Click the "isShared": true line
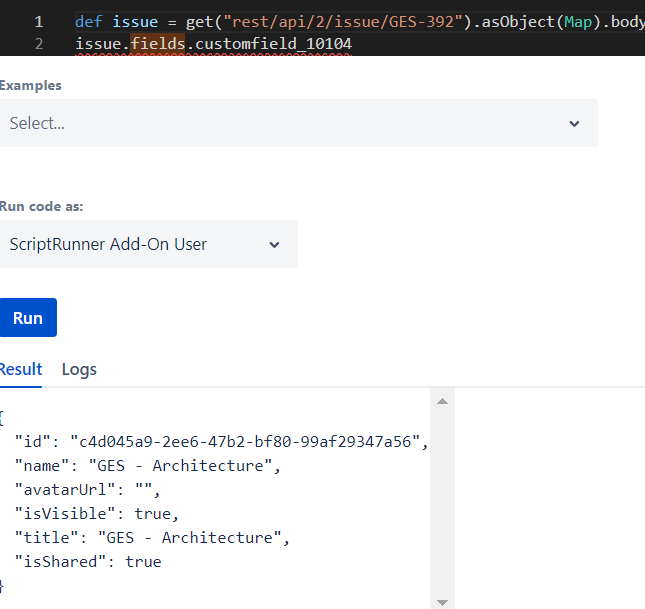 [x=88, y=562]
